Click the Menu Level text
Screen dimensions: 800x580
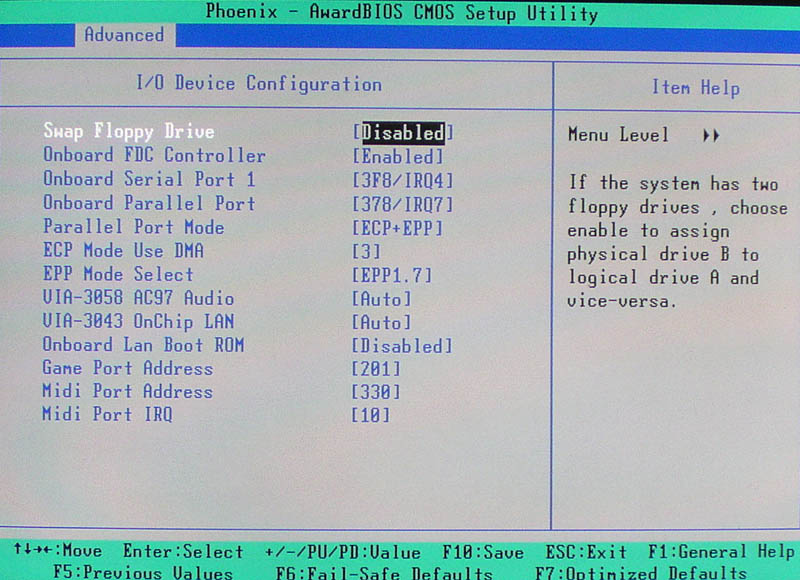(618, 135)
